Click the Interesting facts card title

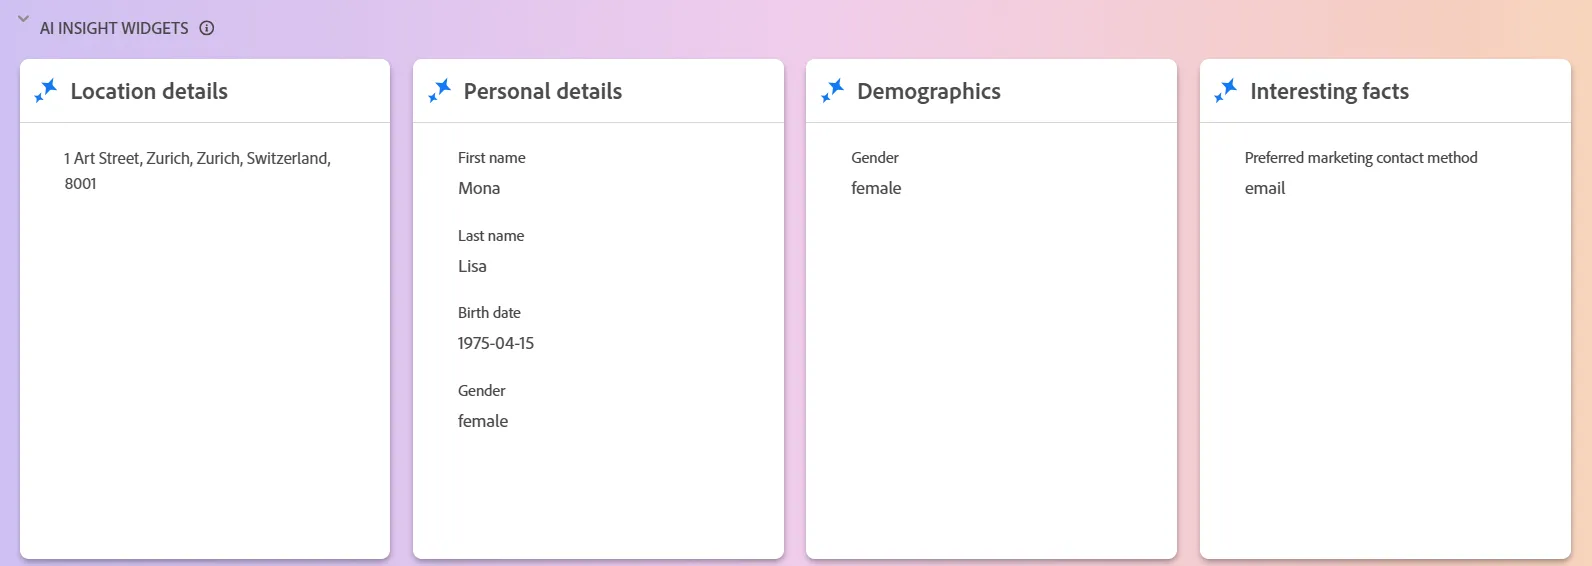(1330, 92)
